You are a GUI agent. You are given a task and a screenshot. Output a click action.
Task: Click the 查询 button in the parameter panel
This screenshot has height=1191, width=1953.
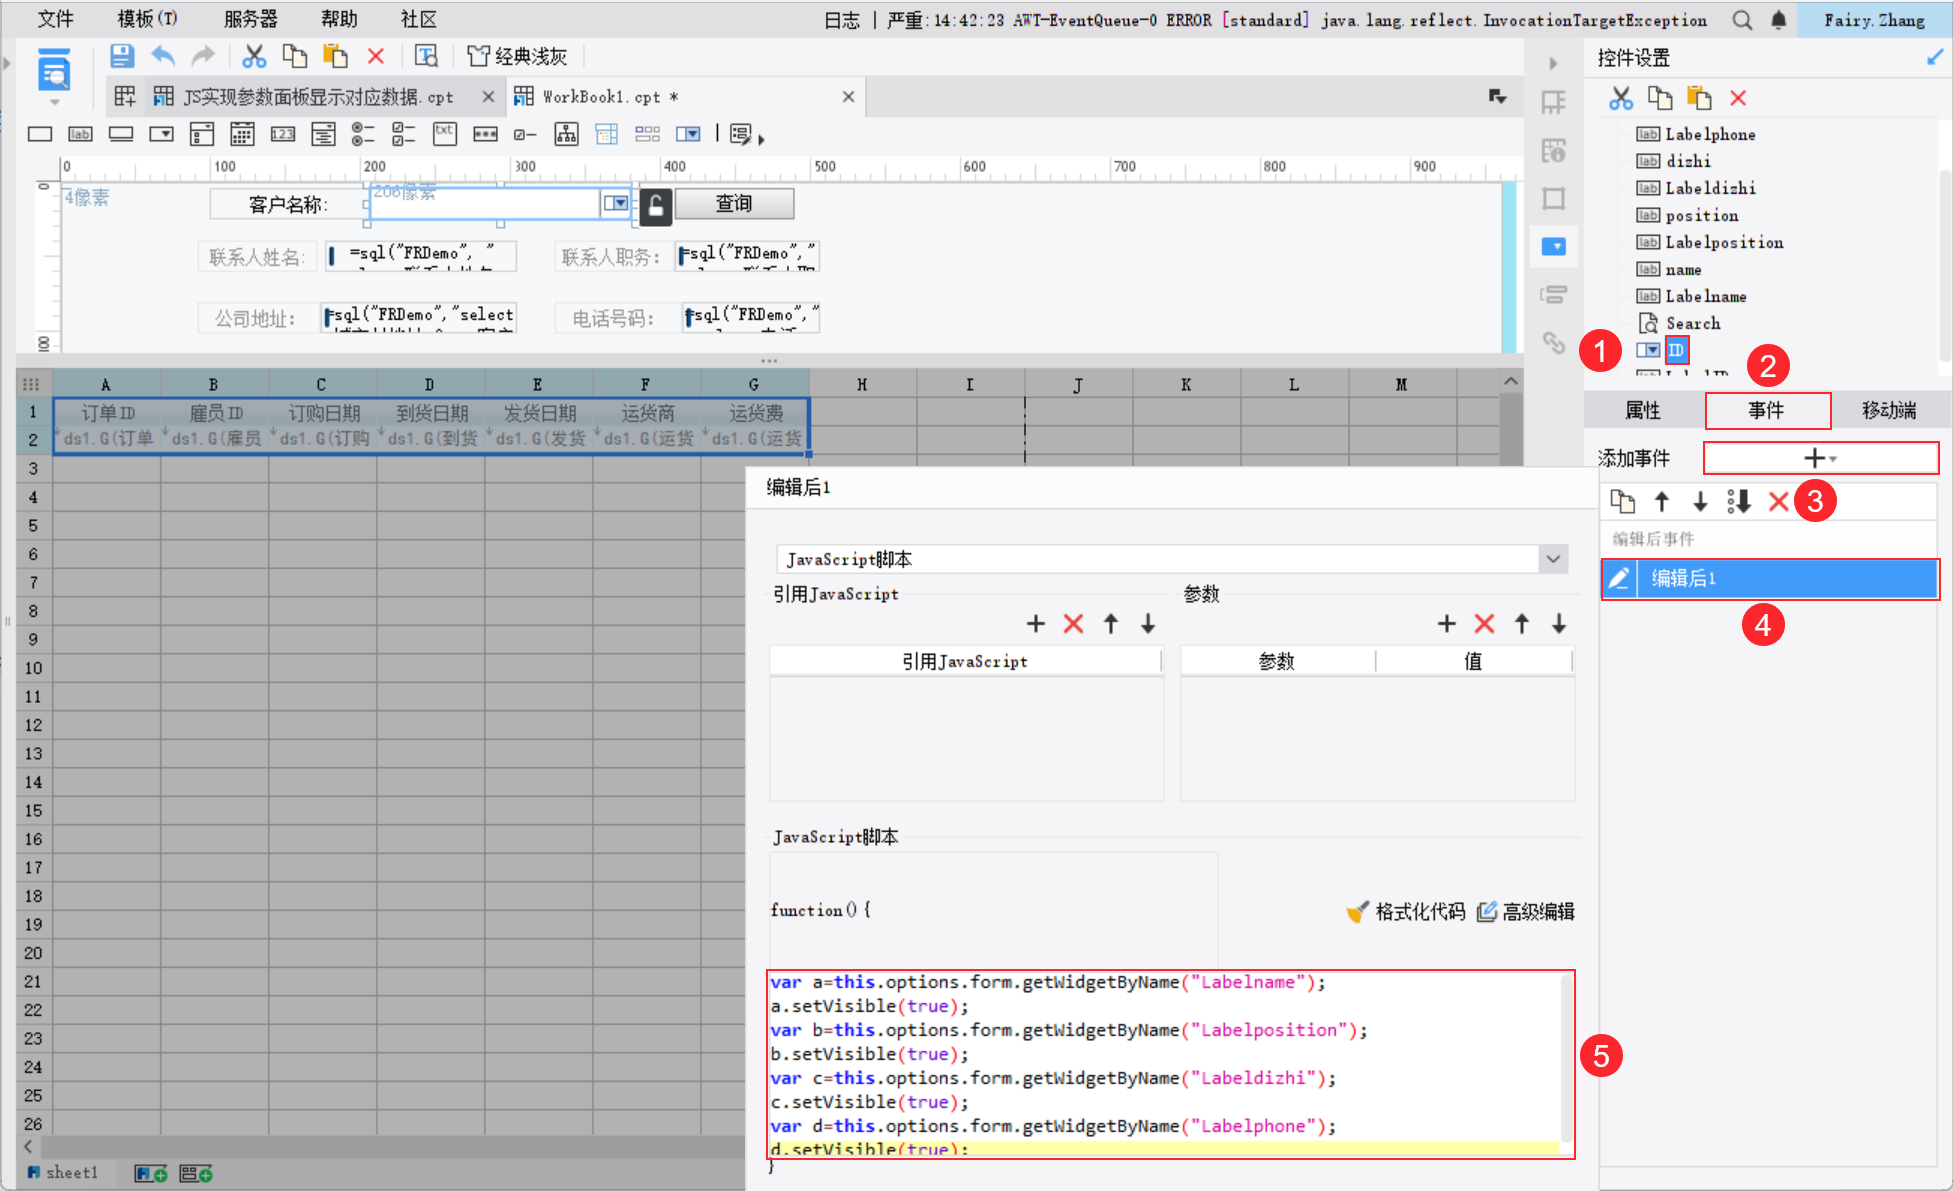pos(734,204)
